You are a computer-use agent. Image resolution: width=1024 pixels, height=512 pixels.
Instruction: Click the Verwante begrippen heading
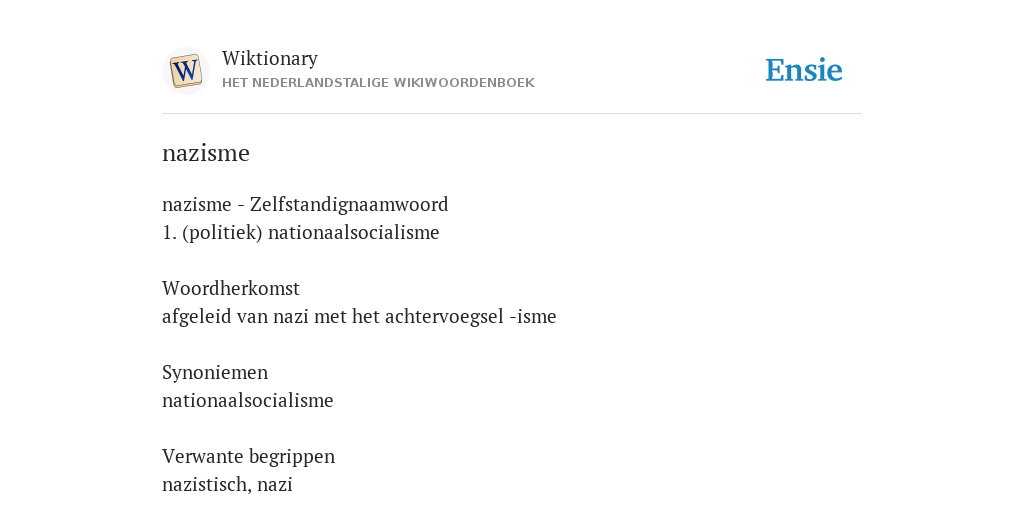point(248,456)
